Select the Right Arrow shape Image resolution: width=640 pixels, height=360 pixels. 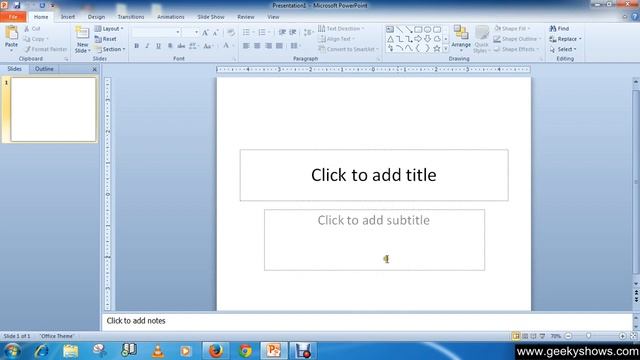418,39
